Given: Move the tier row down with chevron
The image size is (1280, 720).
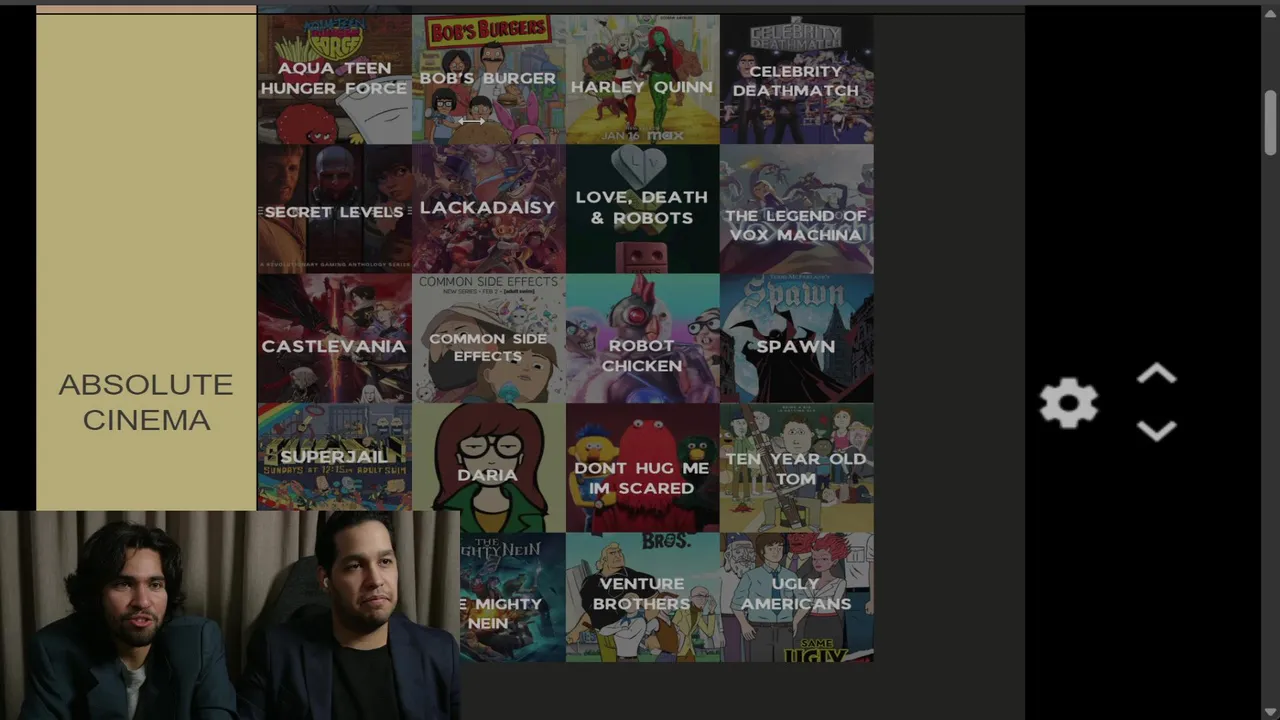Looking at the screenshot, I should (1156, 431).
